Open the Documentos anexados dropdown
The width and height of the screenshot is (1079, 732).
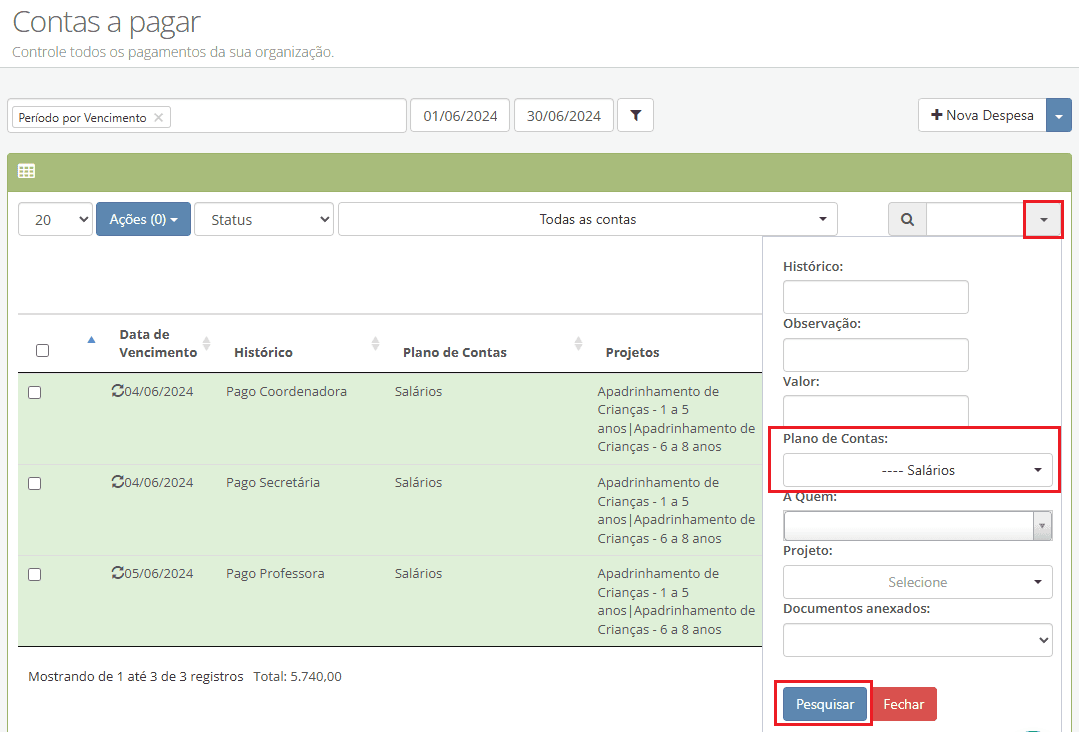tap(917, 640)
